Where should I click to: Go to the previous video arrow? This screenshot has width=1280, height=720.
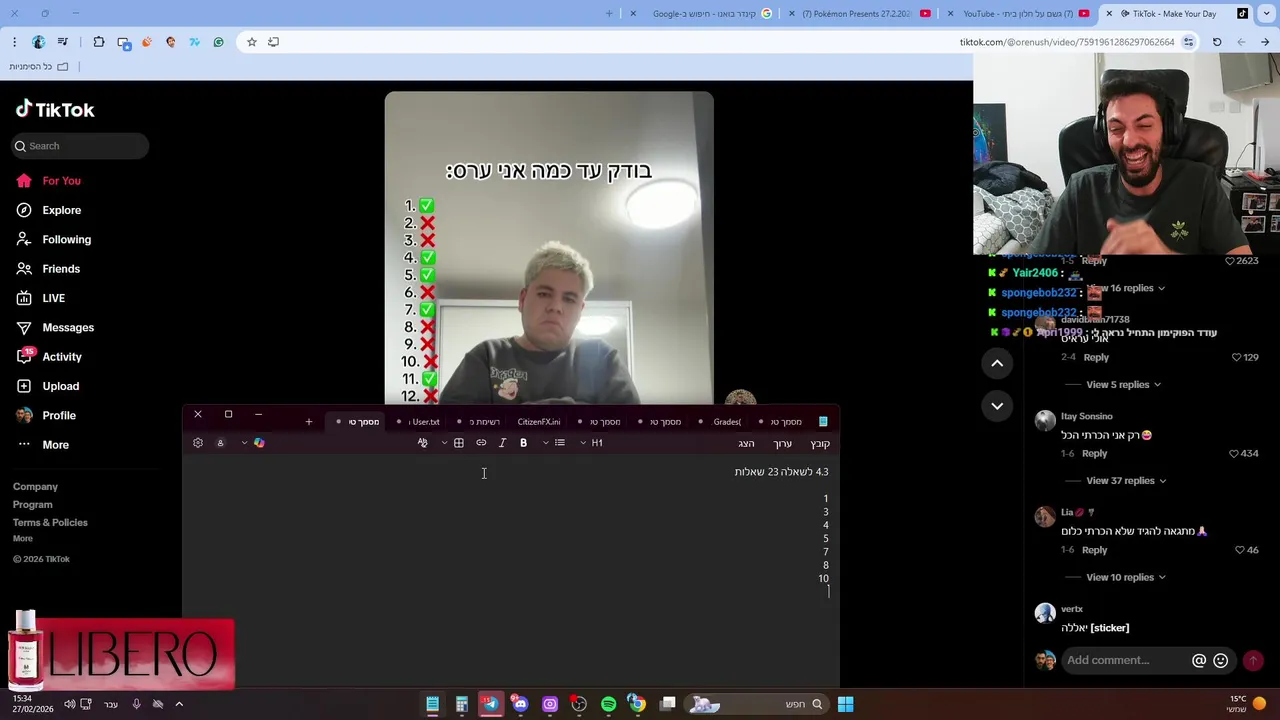tap(997, 364)
